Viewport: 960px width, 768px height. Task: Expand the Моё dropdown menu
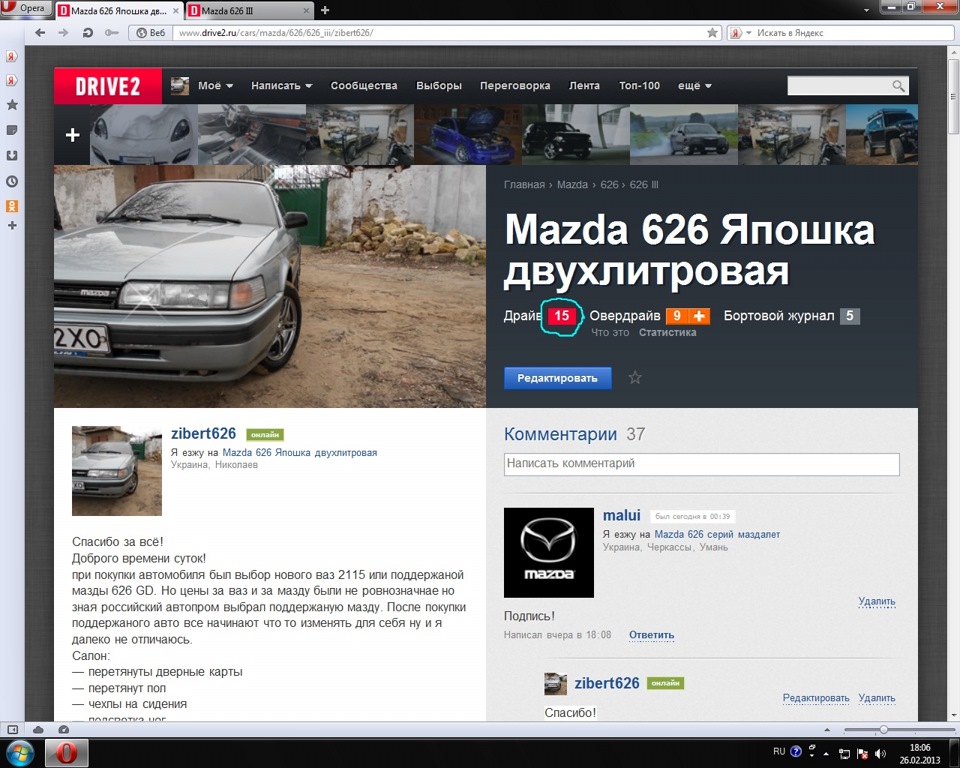[215, 86]
